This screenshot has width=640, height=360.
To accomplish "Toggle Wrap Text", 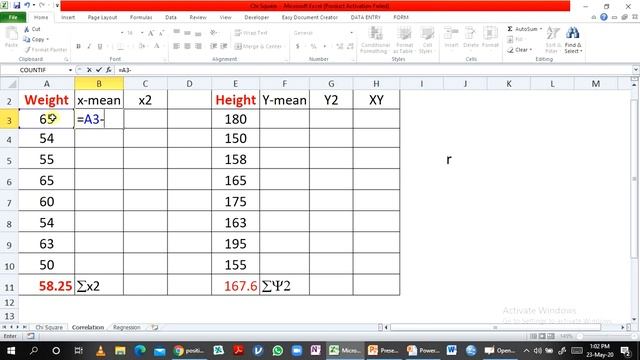I will pos(251,33).
